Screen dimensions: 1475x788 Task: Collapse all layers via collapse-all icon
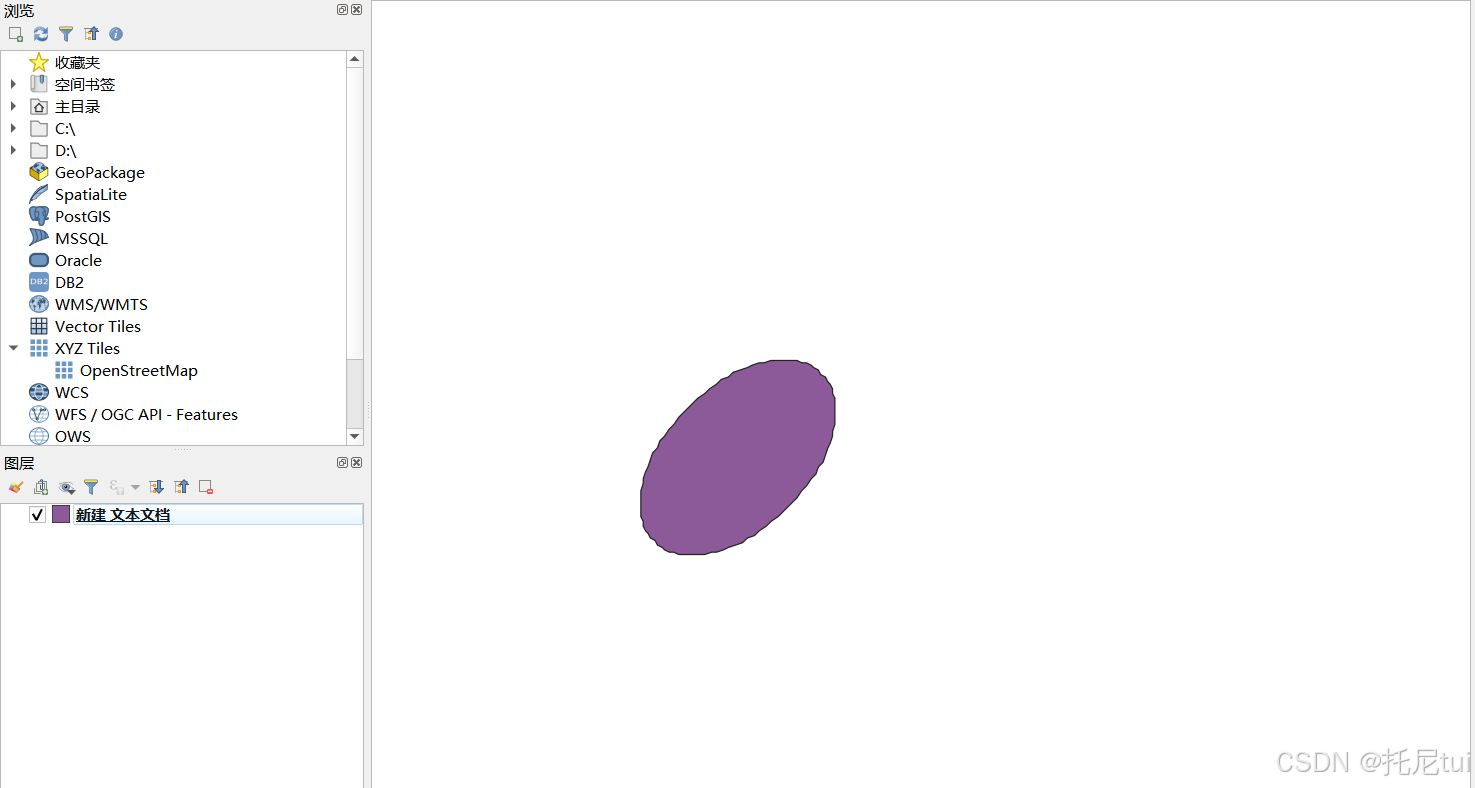tap(181, 487)
